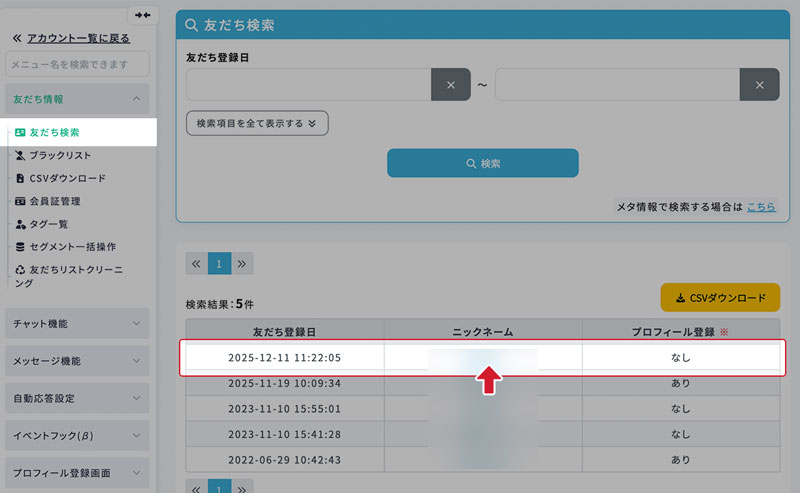Image resolution: width=800 pixels, height=493 pixels.
Task: Follow the こちら meta search link
Action: tap(761, 206)
